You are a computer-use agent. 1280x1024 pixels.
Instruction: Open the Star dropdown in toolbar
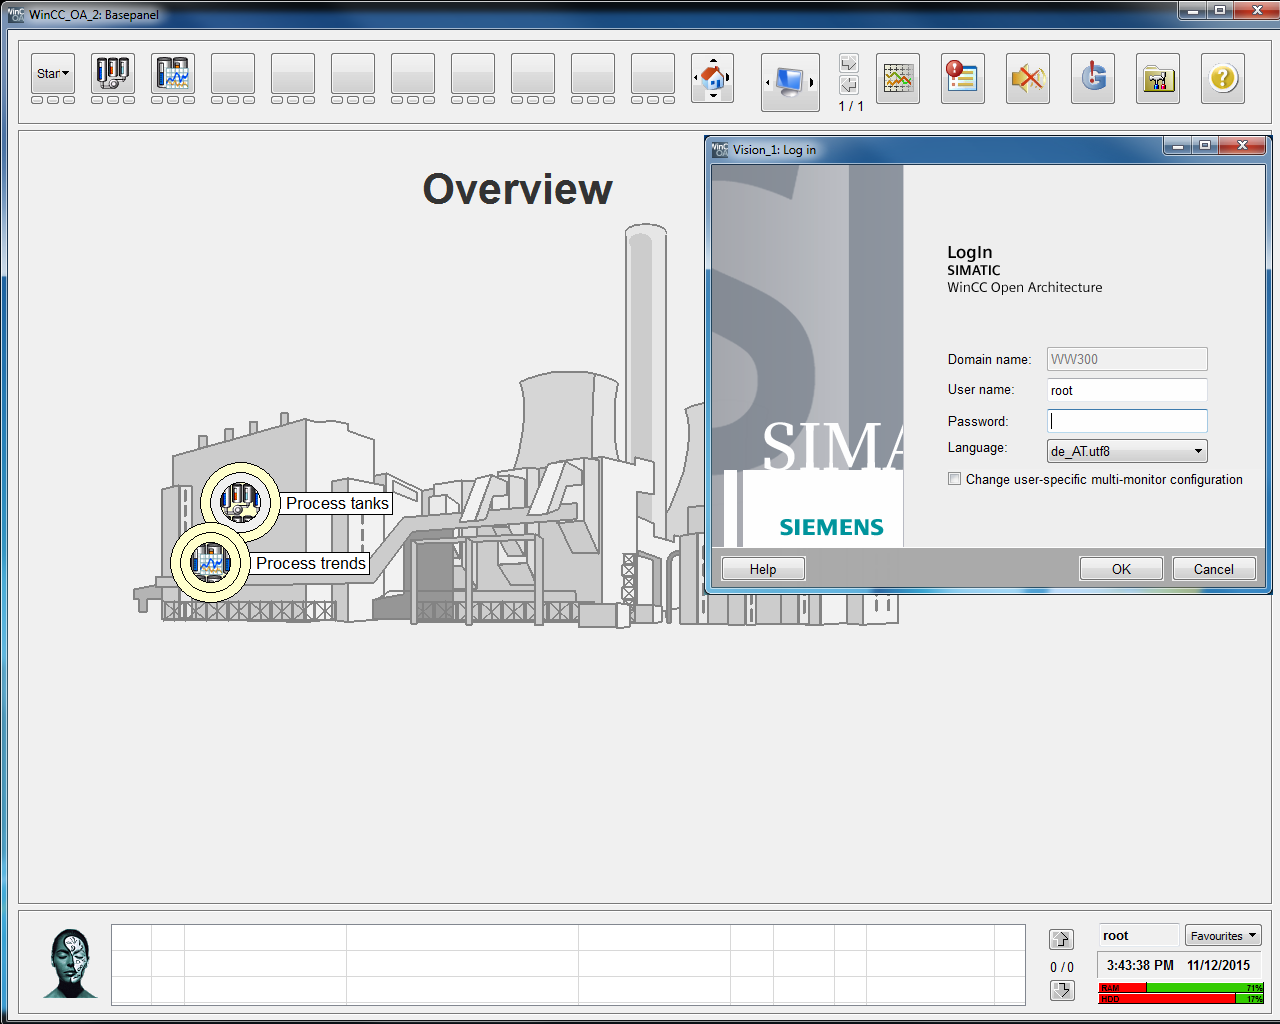click(x=53, y=74)
